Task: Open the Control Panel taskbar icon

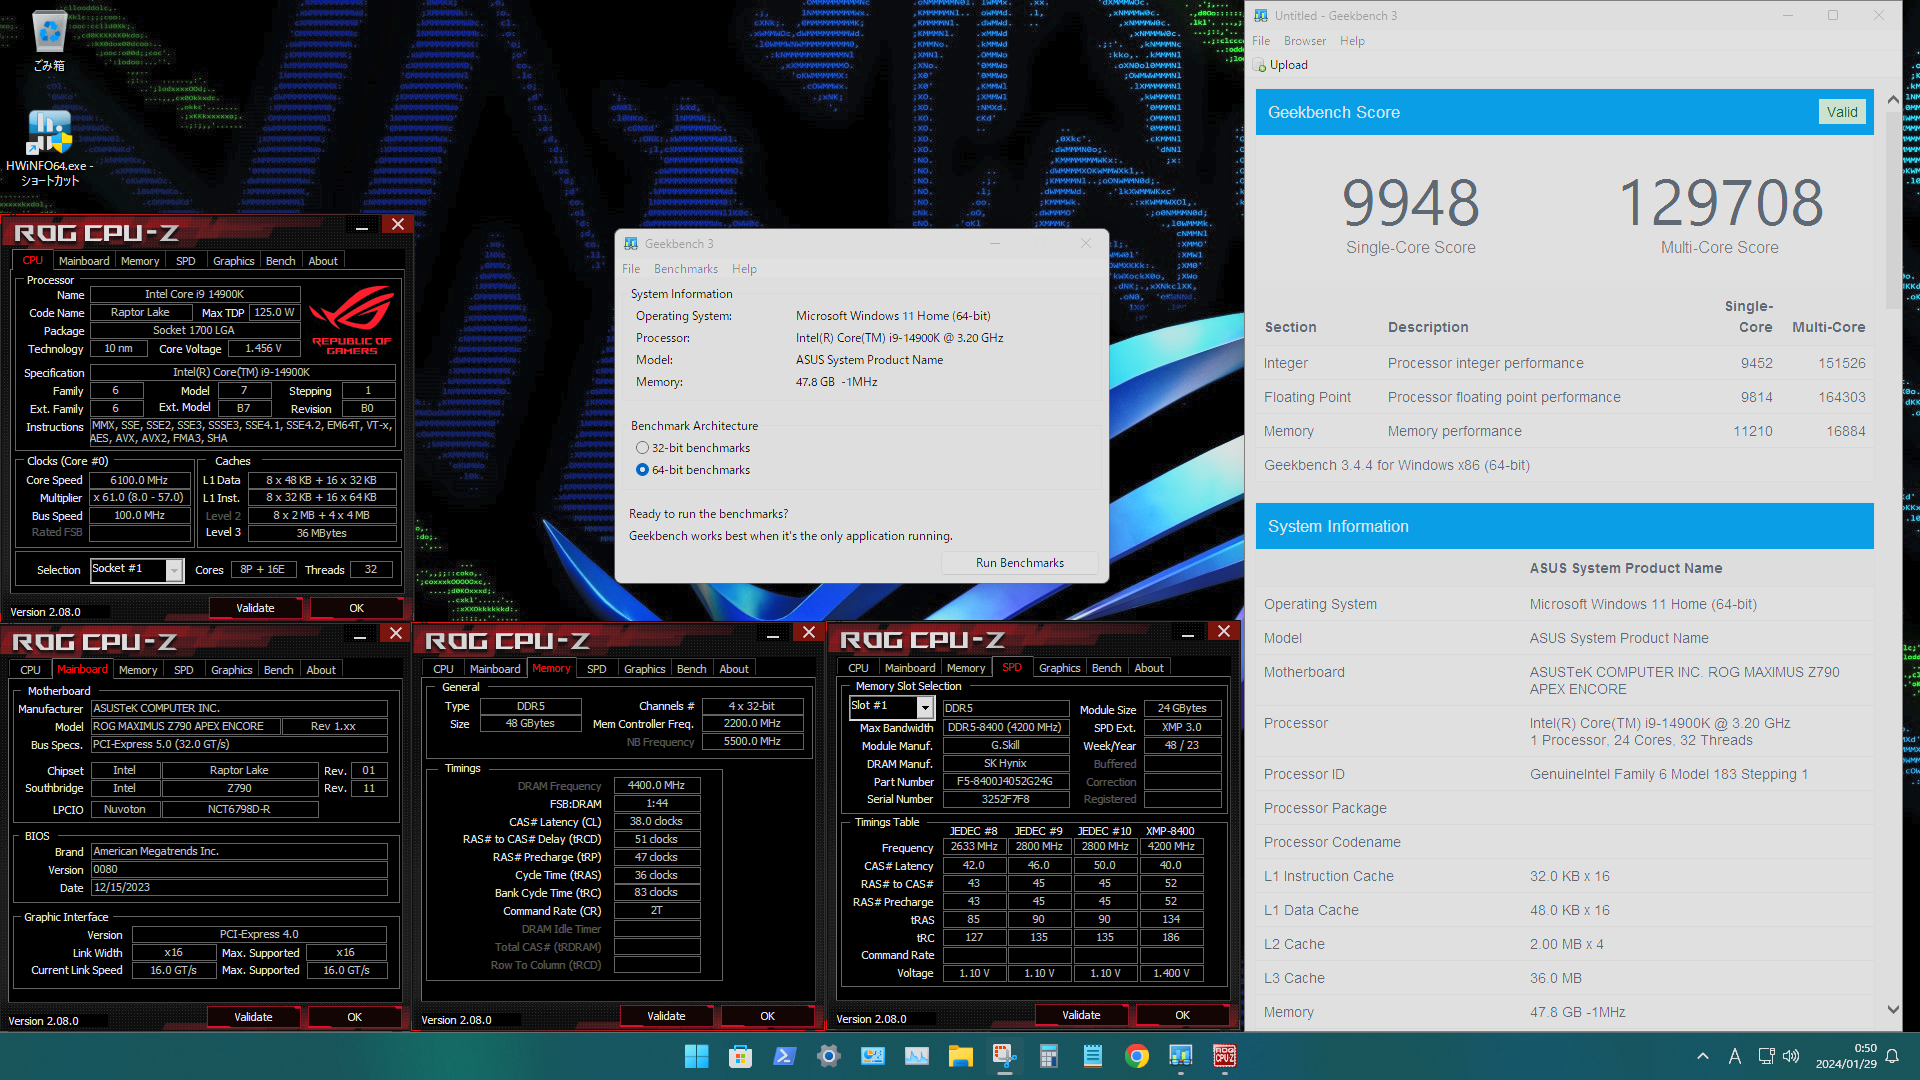Action: [872, 1056]
